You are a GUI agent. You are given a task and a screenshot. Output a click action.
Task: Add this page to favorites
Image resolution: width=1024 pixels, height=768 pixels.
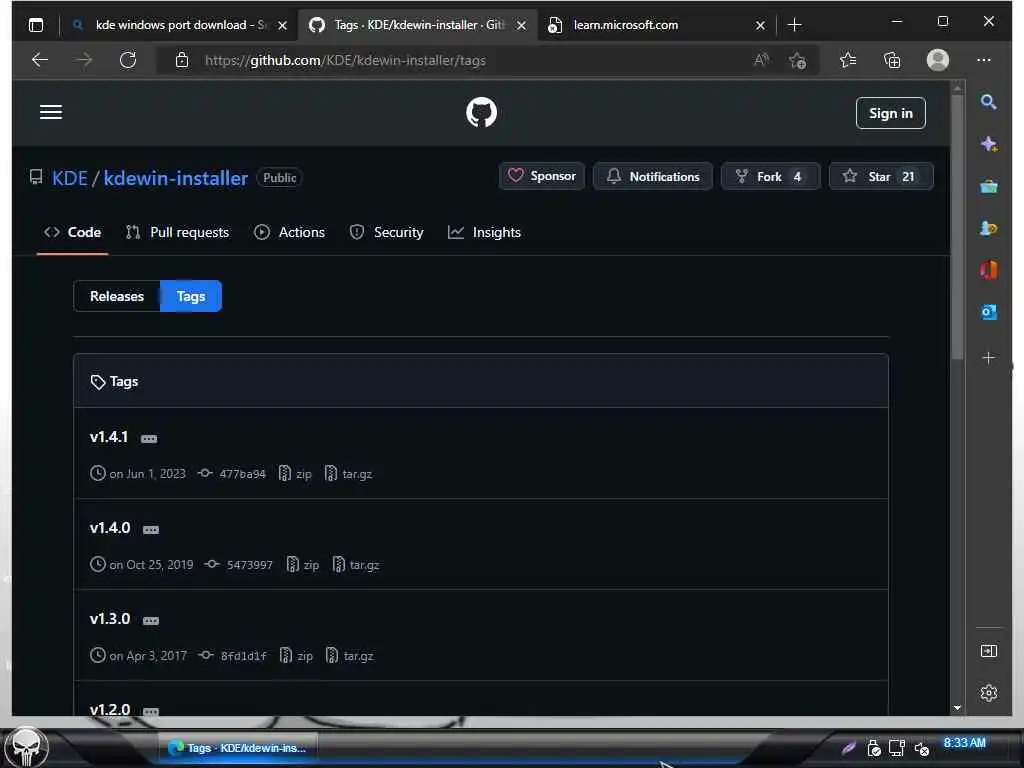[797, 61]
